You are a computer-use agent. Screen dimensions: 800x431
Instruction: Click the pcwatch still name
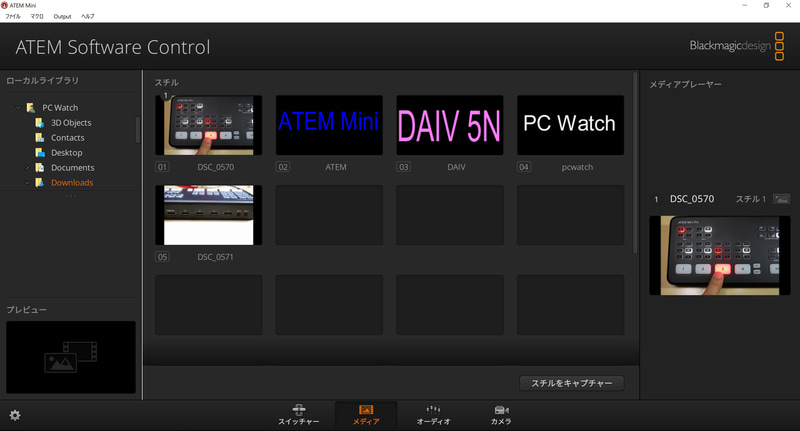(577, 167)
